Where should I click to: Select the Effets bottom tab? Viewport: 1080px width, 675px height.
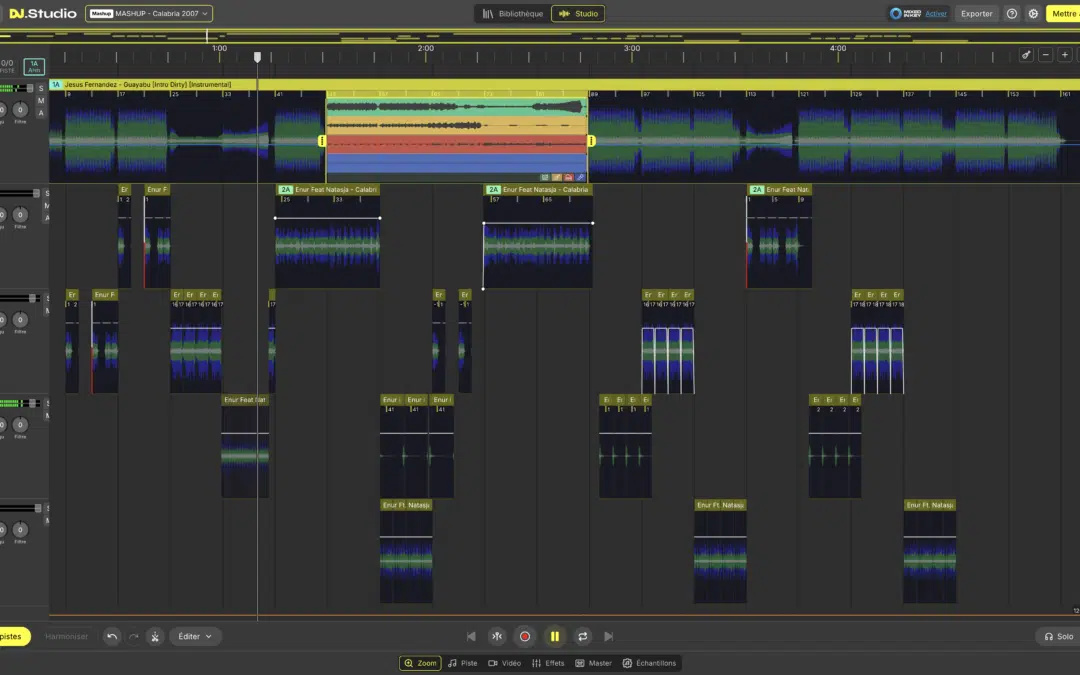(548, 663)
